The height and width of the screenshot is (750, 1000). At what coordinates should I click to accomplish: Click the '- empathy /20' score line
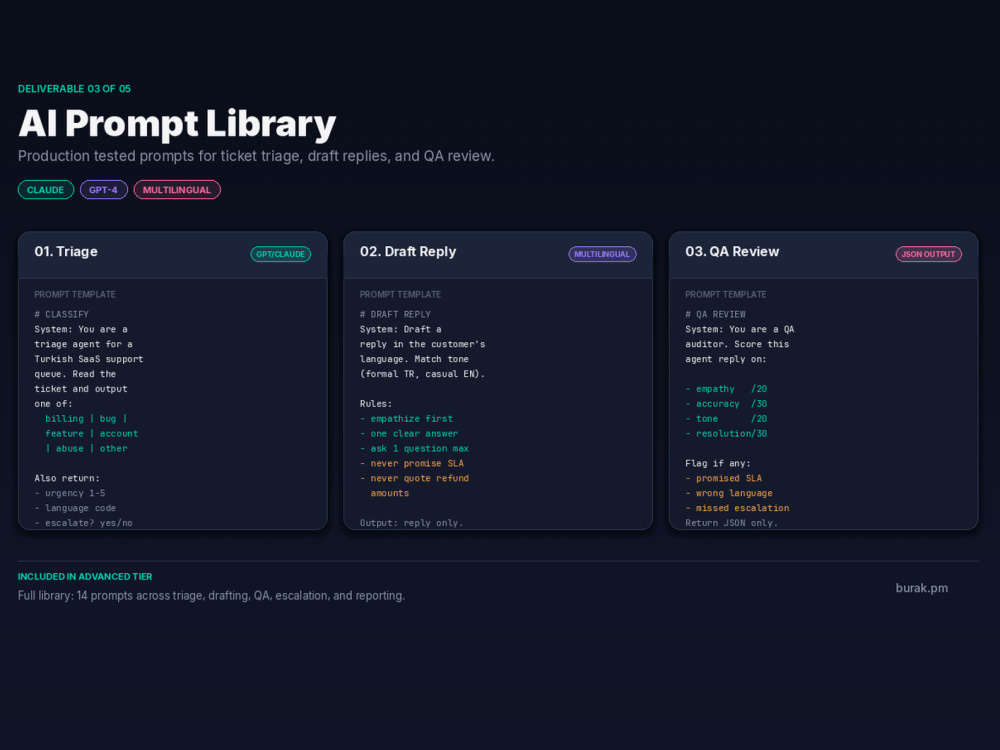tap(726, 389)
